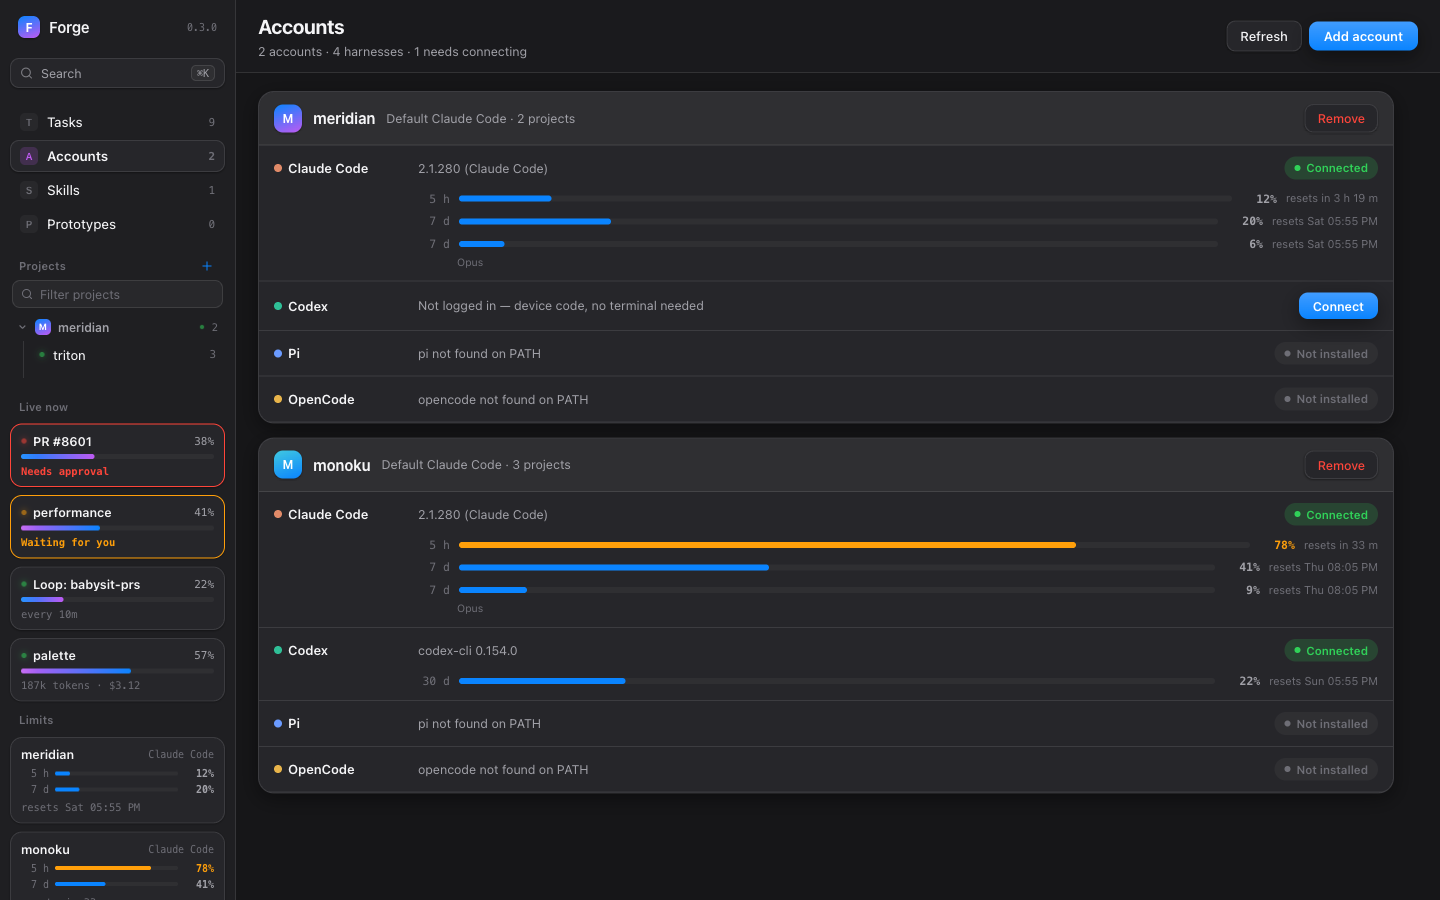Focus the Filter projects field

117,294
